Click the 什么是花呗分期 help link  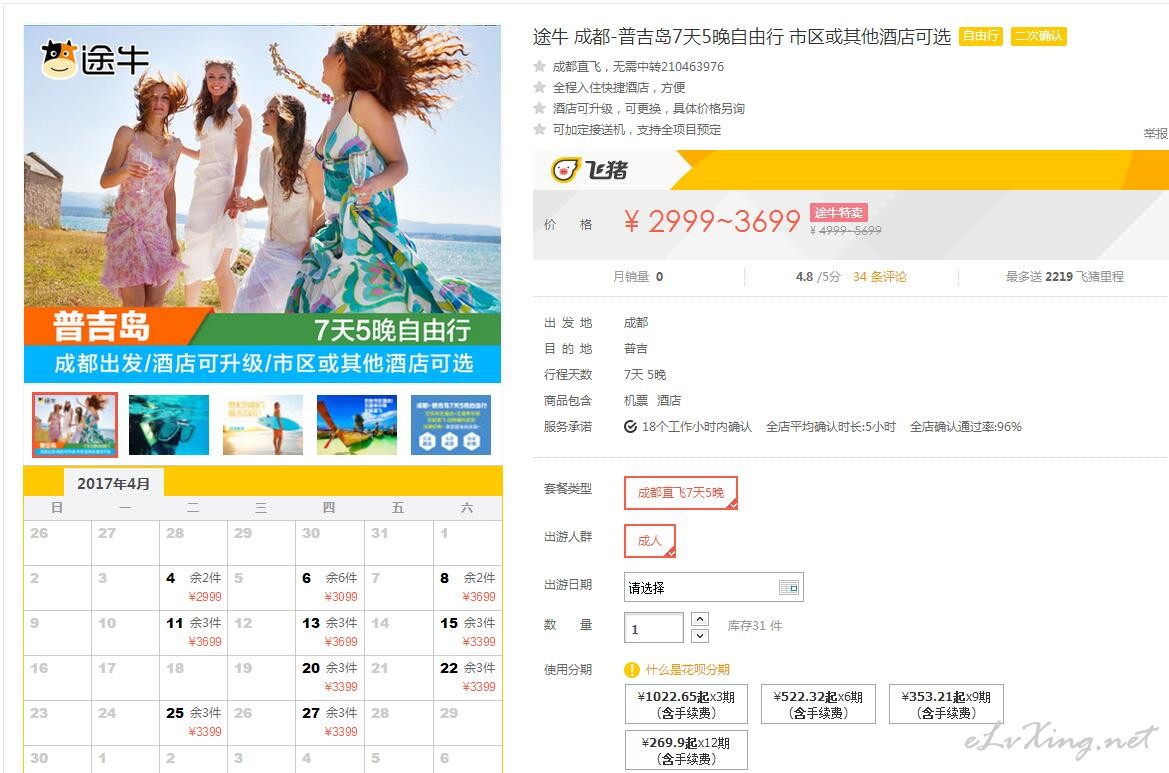(x=687, y=669)
